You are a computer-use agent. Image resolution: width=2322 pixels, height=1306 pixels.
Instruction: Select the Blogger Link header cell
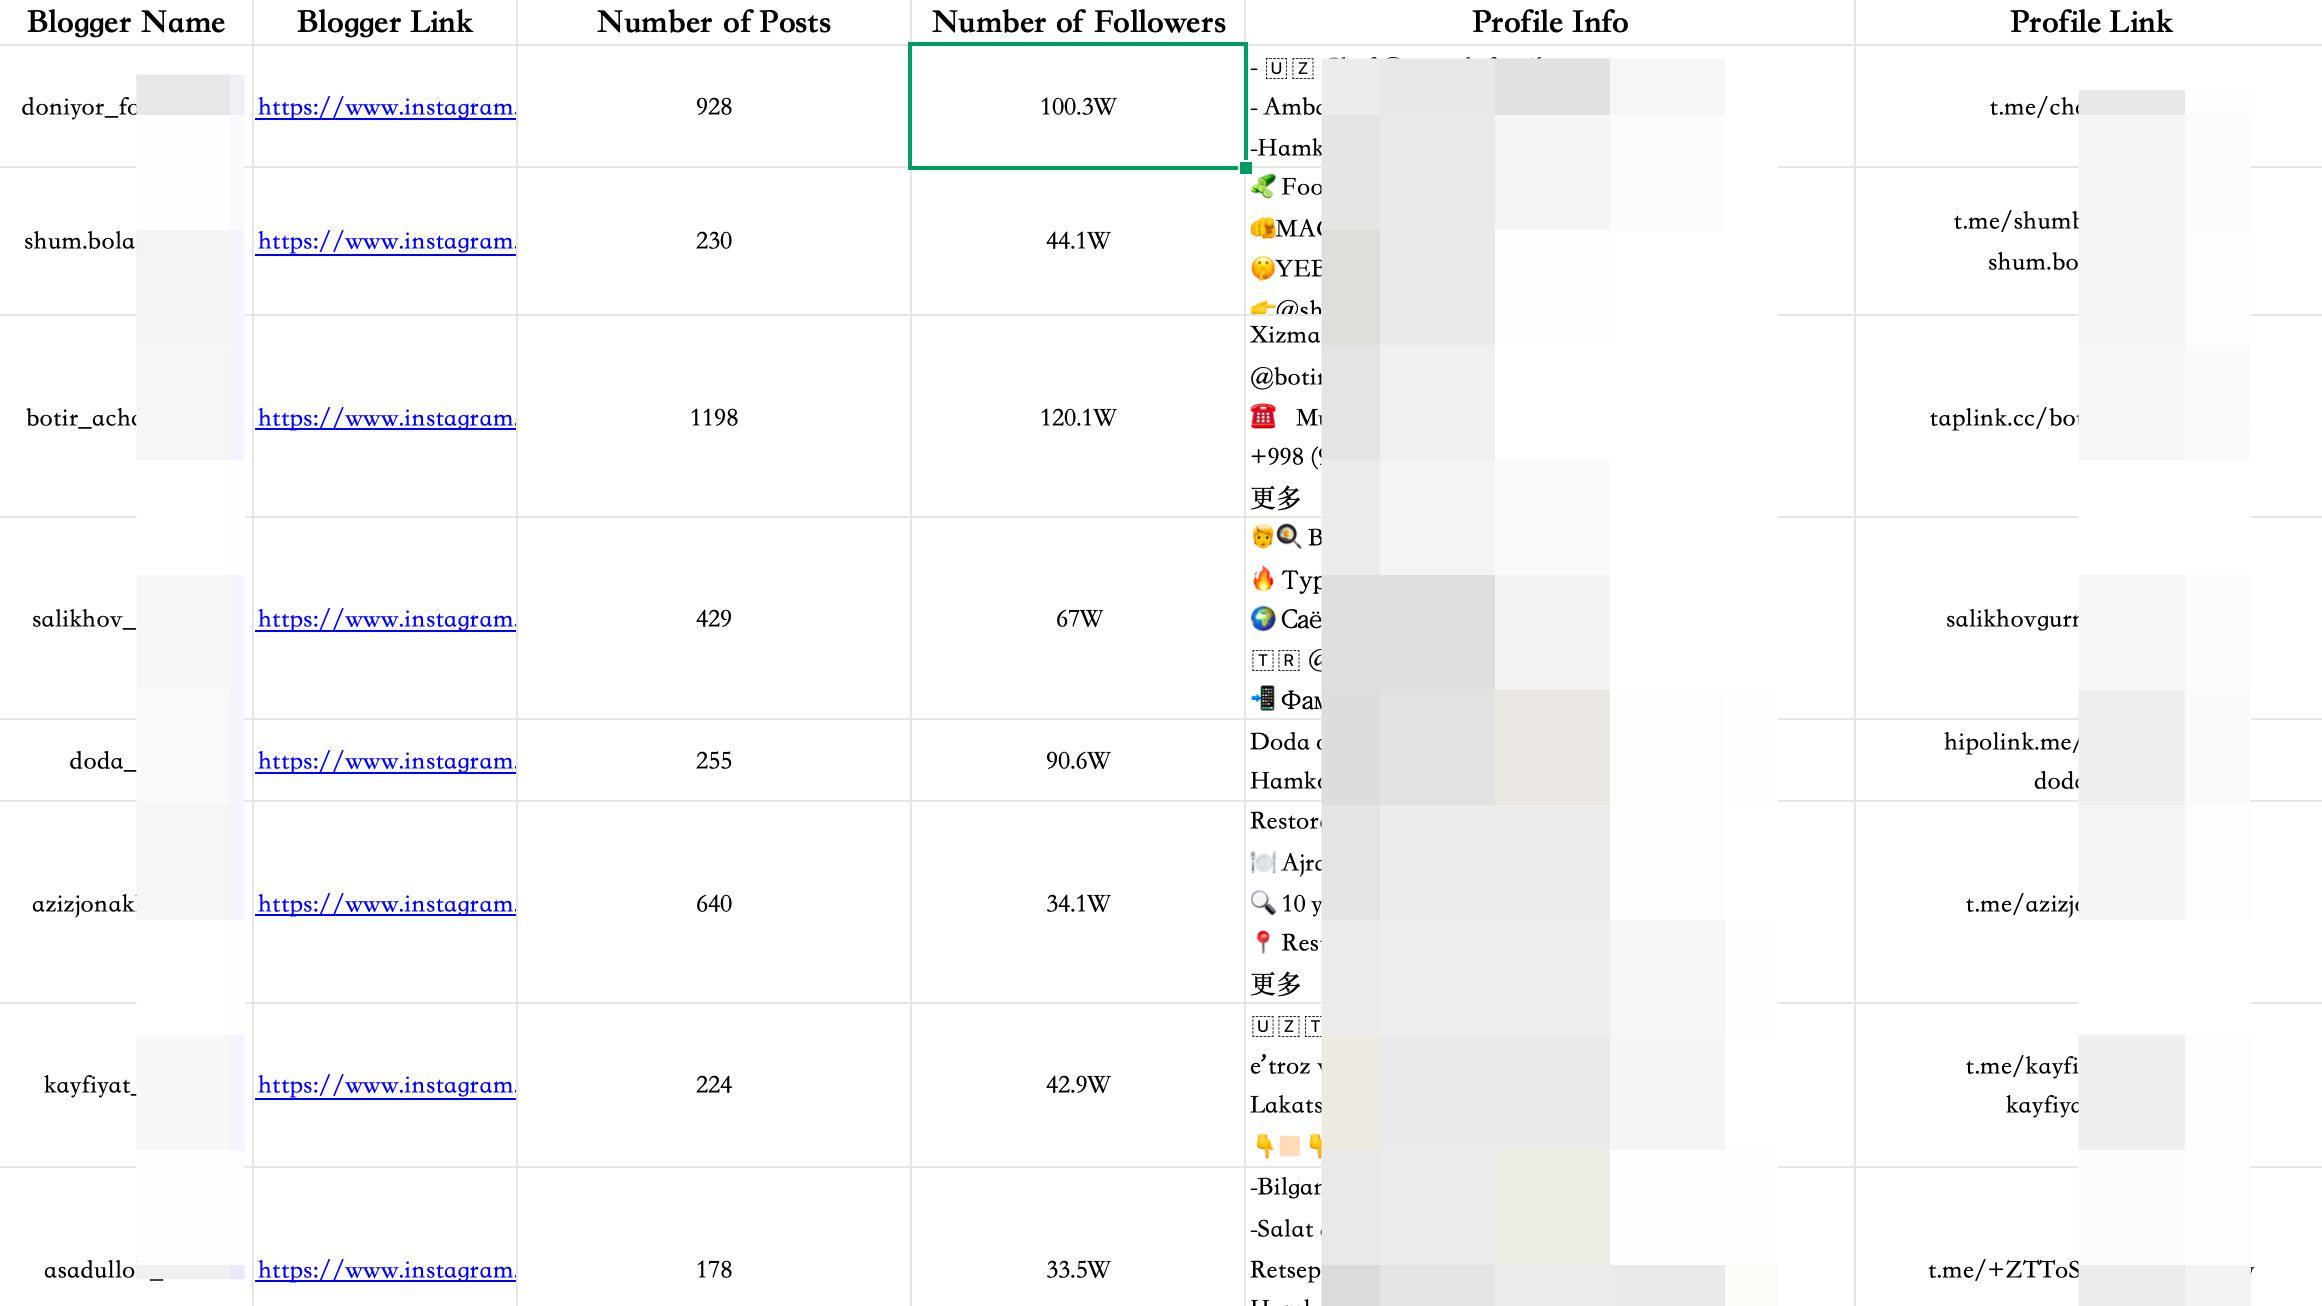pos(385,22)
